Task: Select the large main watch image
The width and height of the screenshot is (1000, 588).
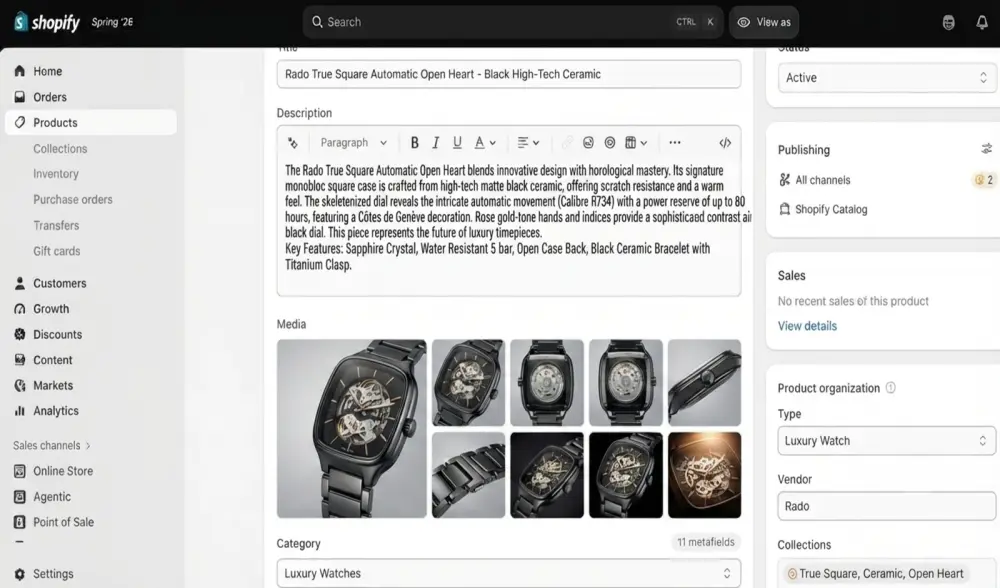Action: [351, 429]
